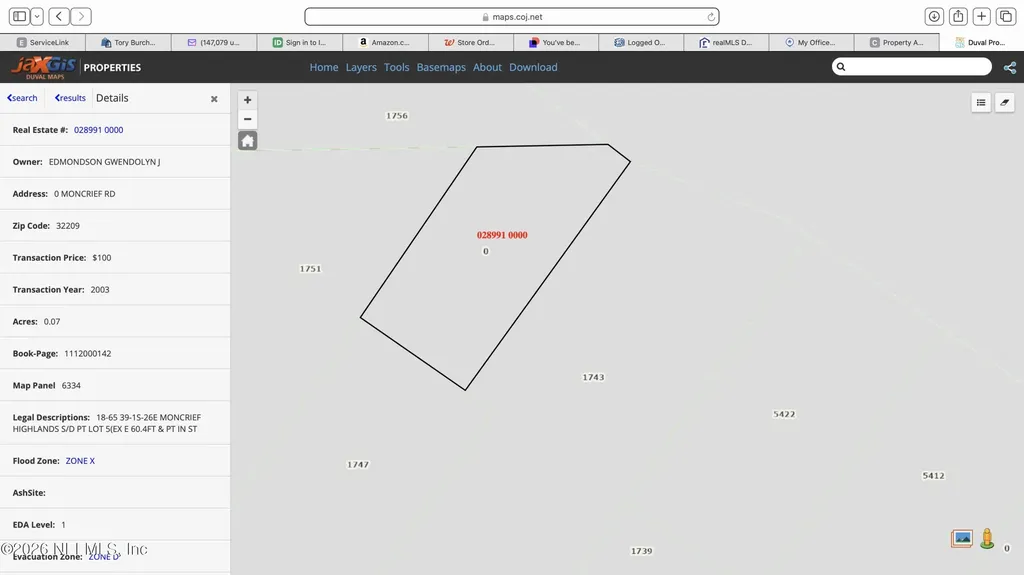Open the Basemaps menu
The image size is (1024, 575).
[x=441, y=67]
